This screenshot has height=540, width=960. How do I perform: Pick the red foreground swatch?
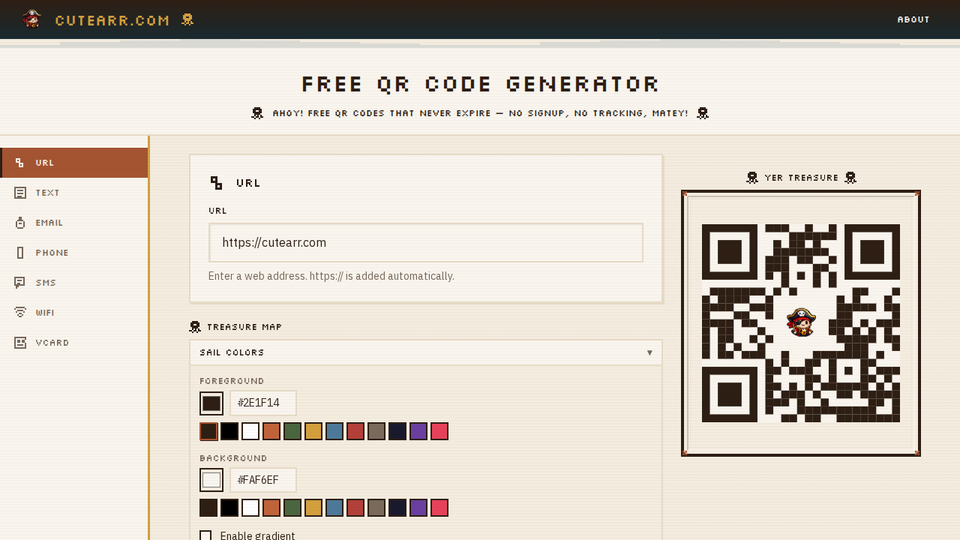click(x=356, y=431)
